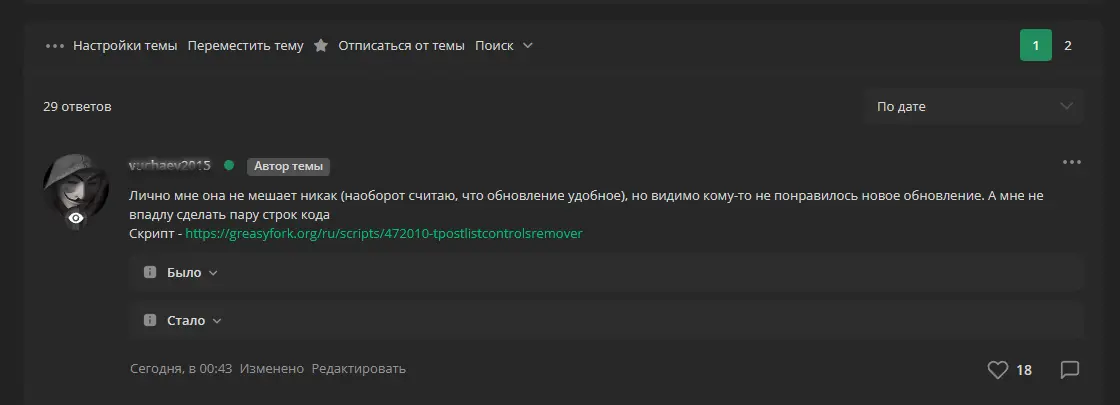Click the star icon beside Отписаться от темы
The height and width of the screenshot is (405, 1120).
pos(321,46)
